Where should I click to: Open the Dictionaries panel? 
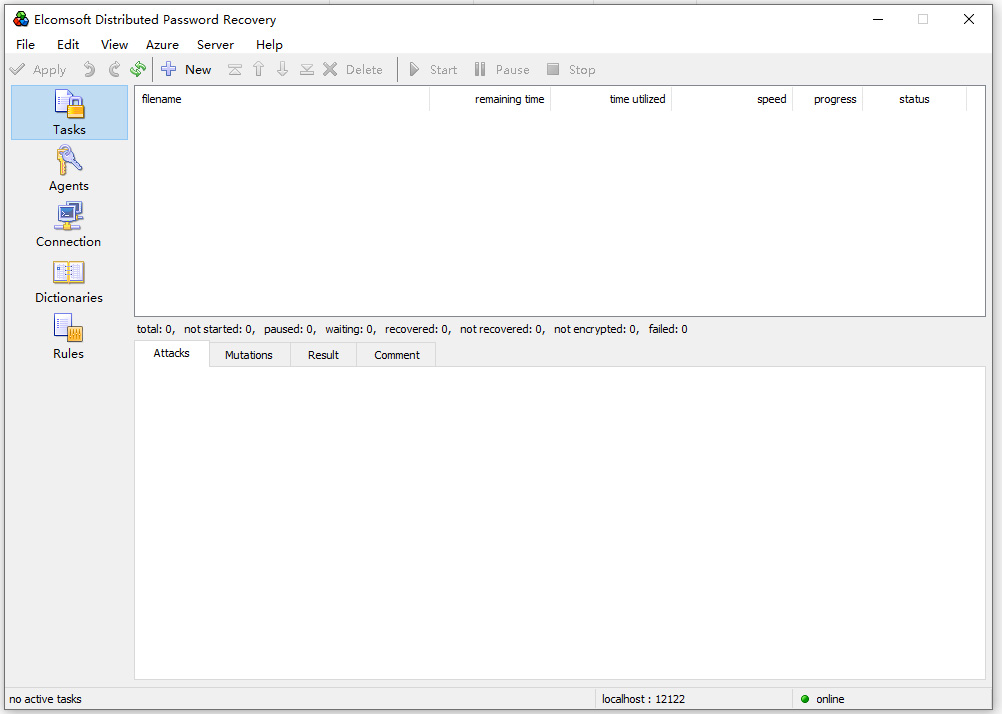pos(68,280)
